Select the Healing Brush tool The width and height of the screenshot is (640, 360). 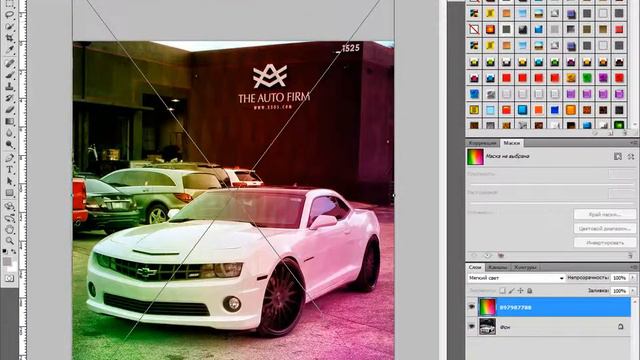(x=9, y=63)
